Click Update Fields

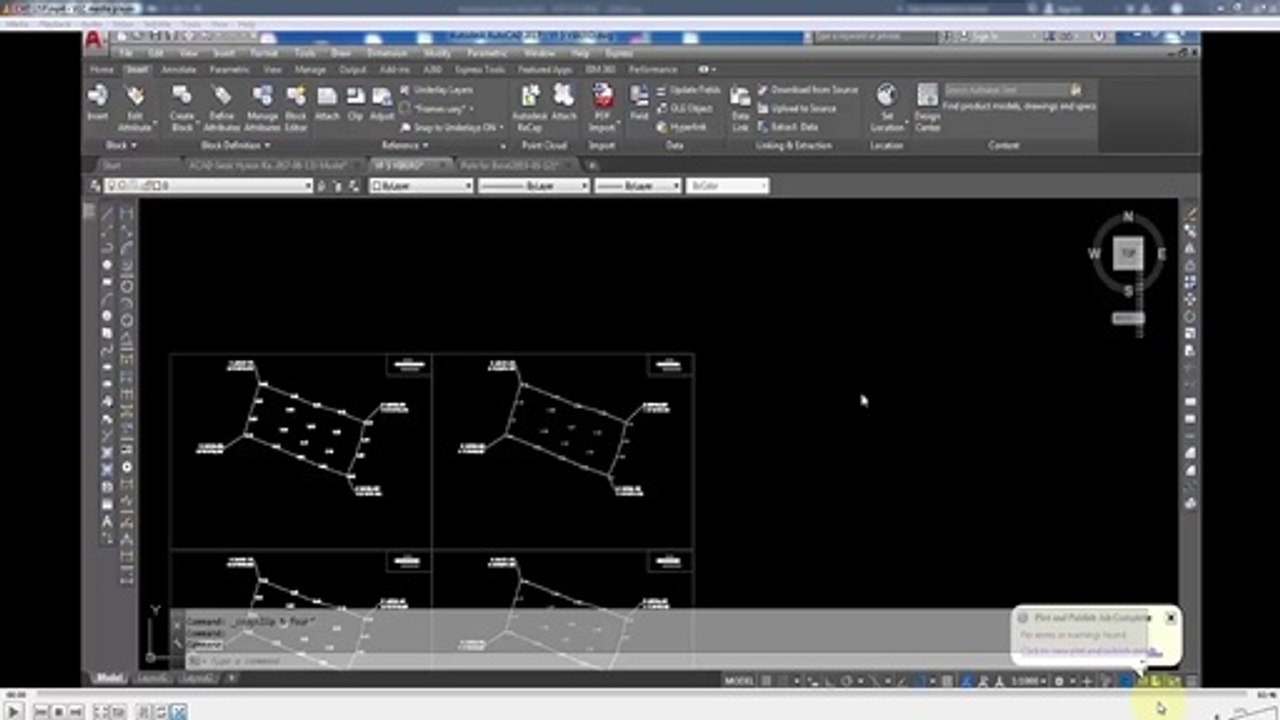688,90
